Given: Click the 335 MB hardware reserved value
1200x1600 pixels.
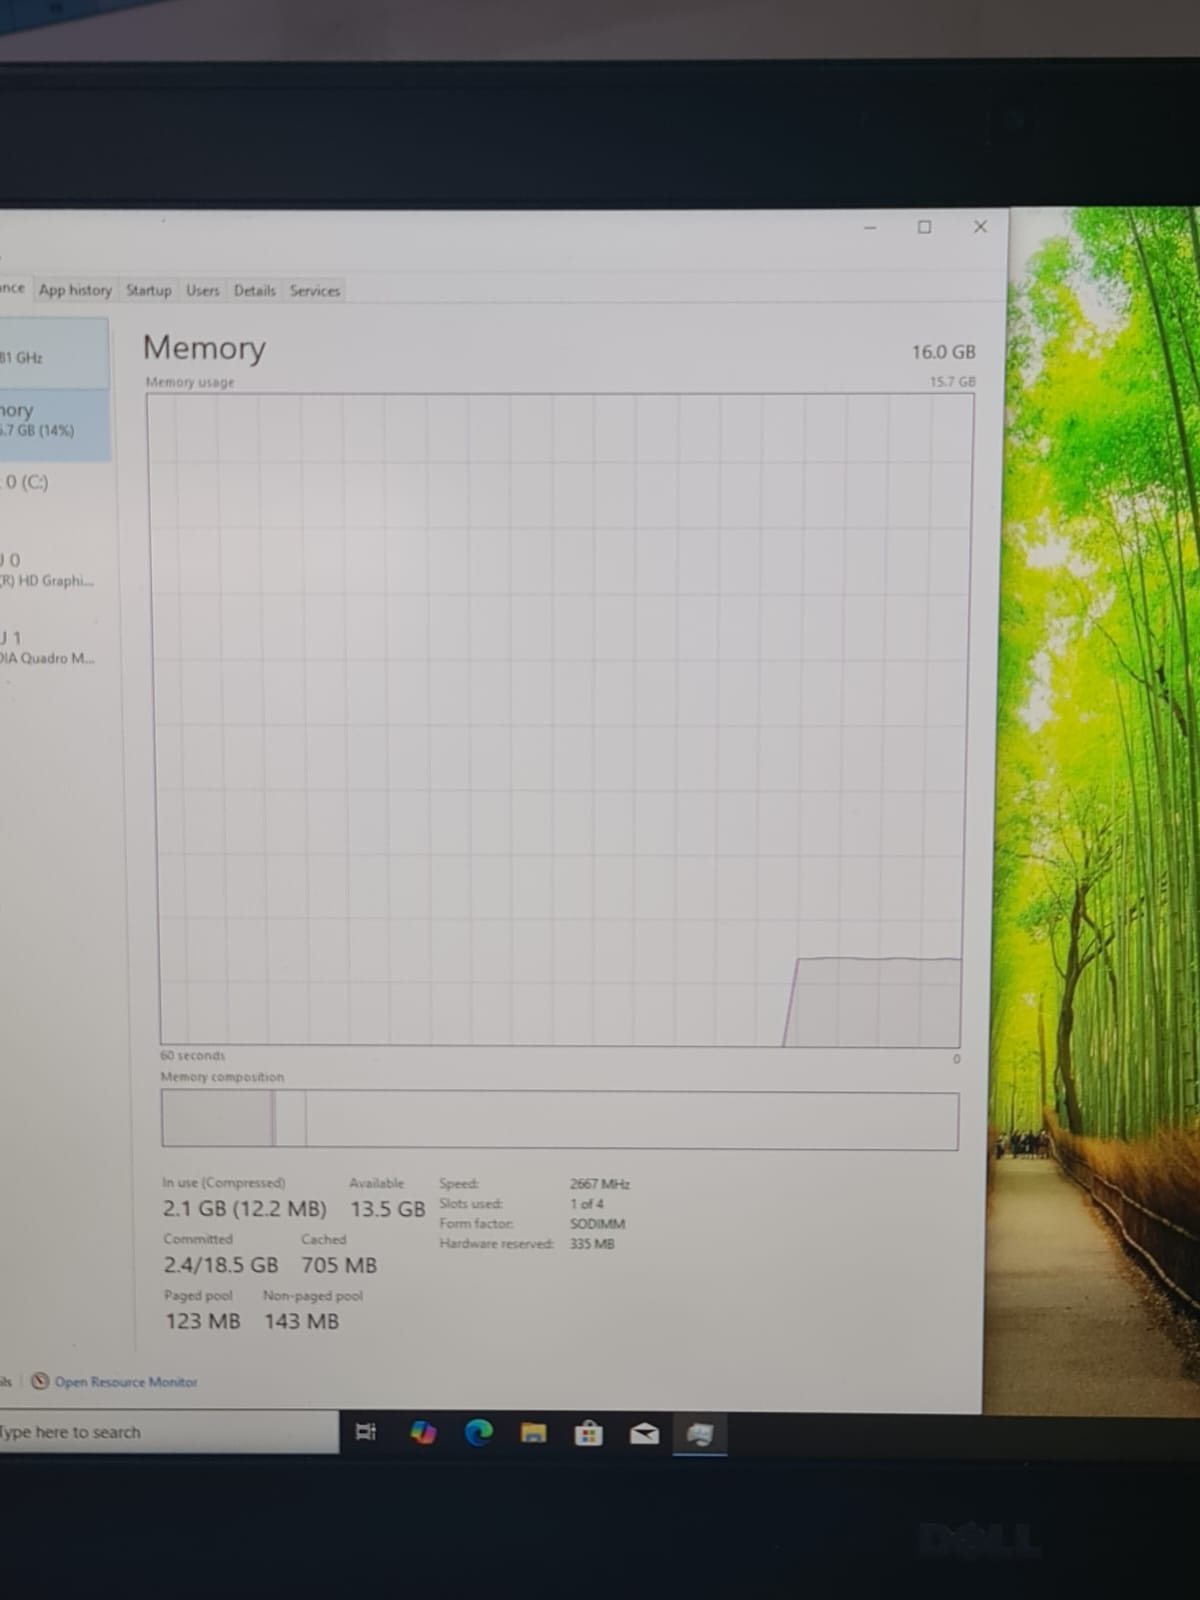Looking at the screenshot, I should (x=592, y=1244).
